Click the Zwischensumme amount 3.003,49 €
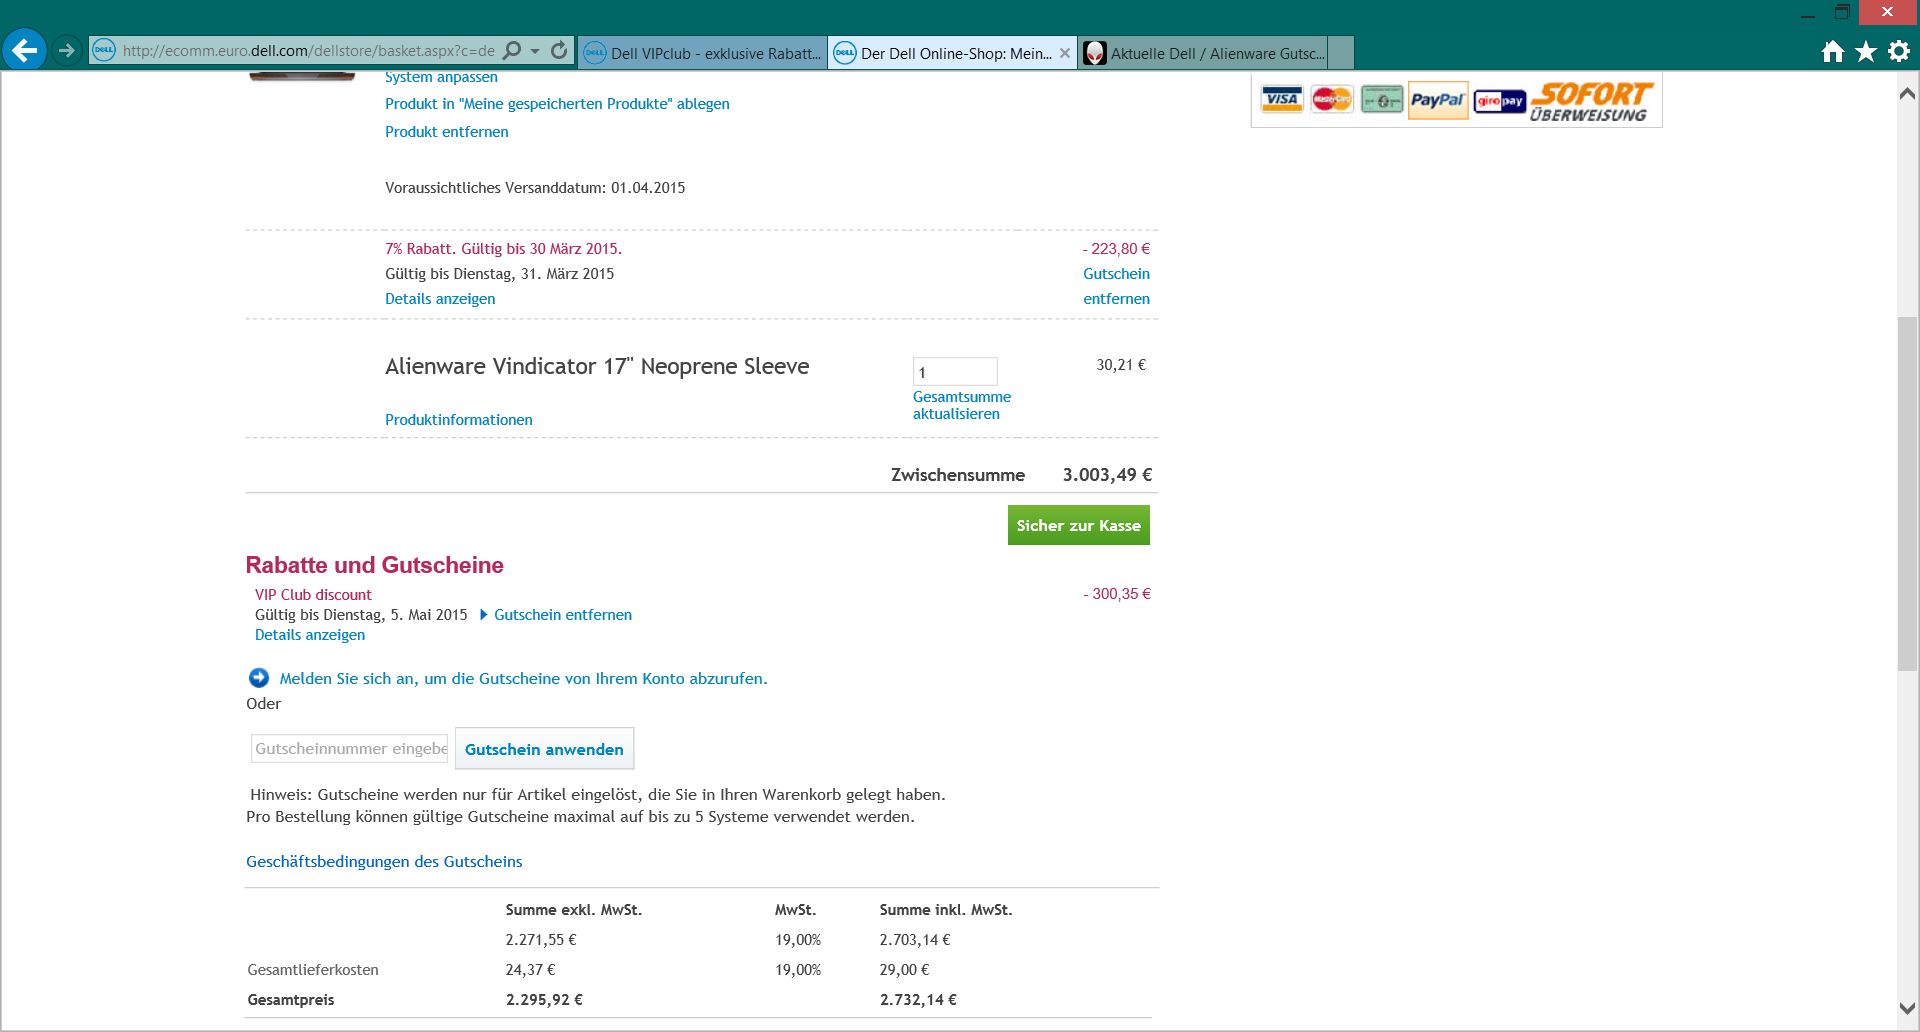1920x1032 pixels. (x=1107, y=475)
